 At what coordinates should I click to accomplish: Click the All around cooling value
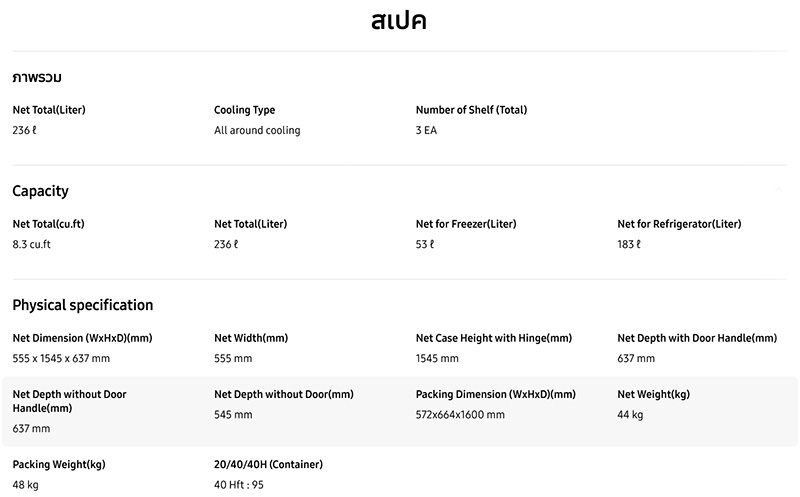click(x=257, y=131)
